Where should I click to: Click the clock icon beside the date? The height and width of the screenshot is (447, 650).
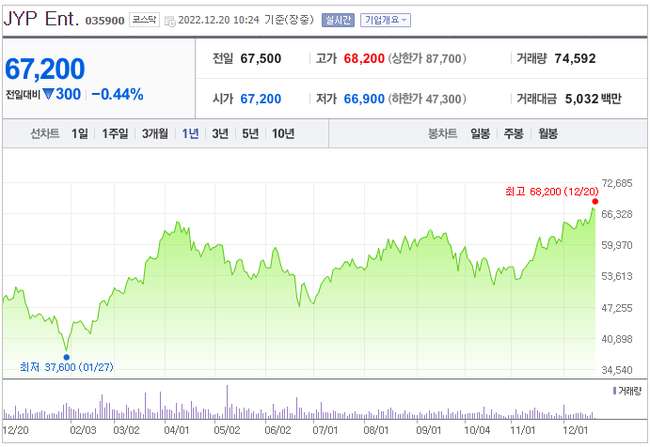click(x=170, y=20)
